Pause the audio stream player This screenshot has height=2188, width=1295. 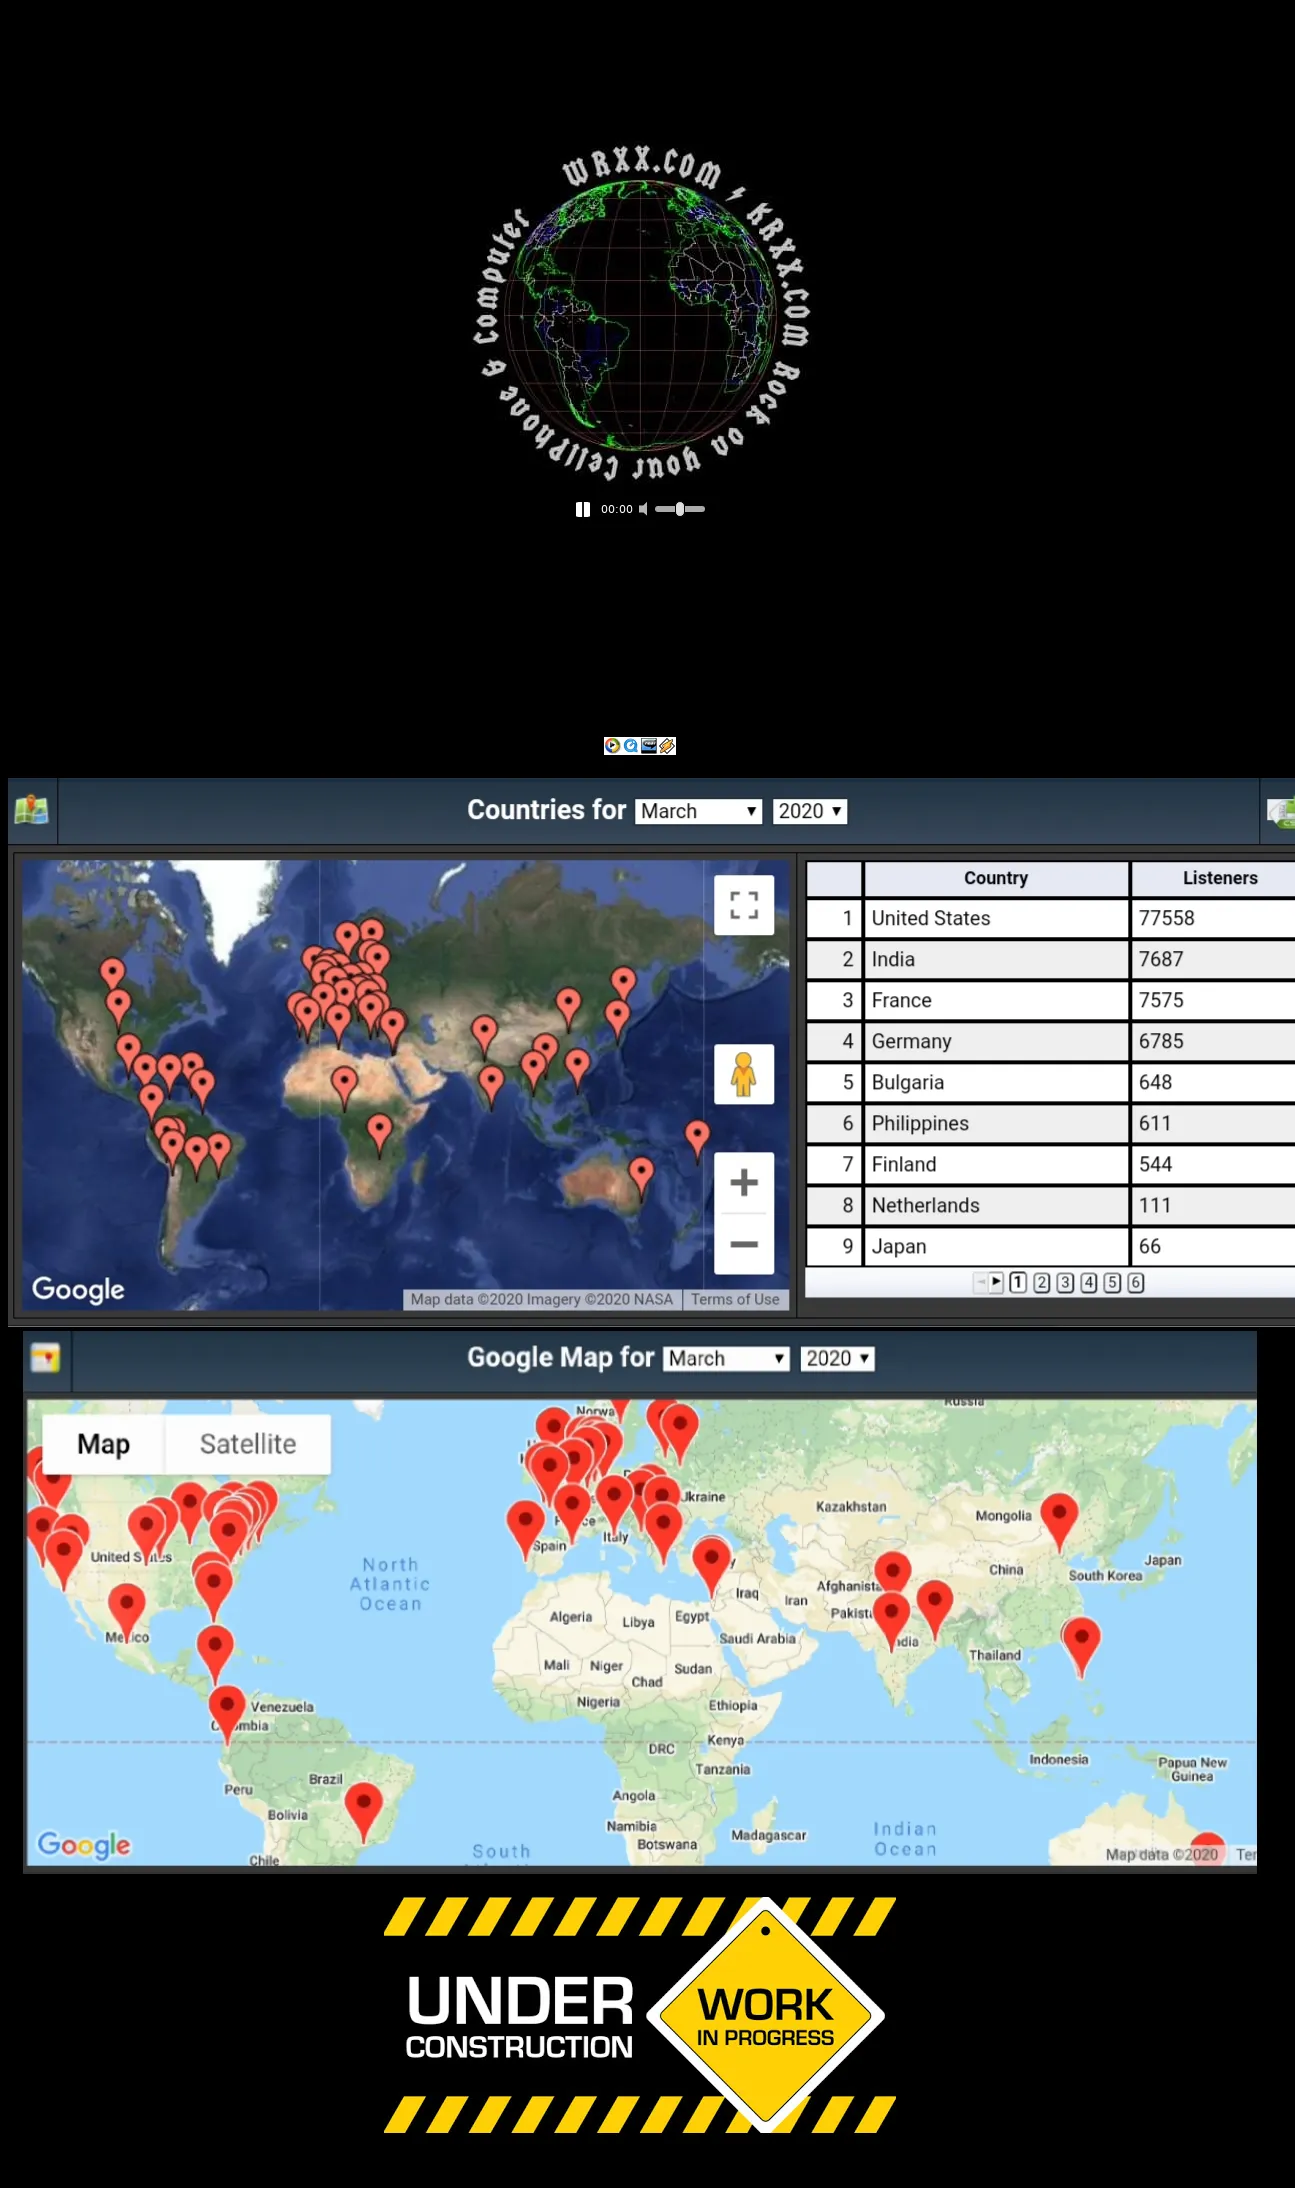click(x=583, y=509)
